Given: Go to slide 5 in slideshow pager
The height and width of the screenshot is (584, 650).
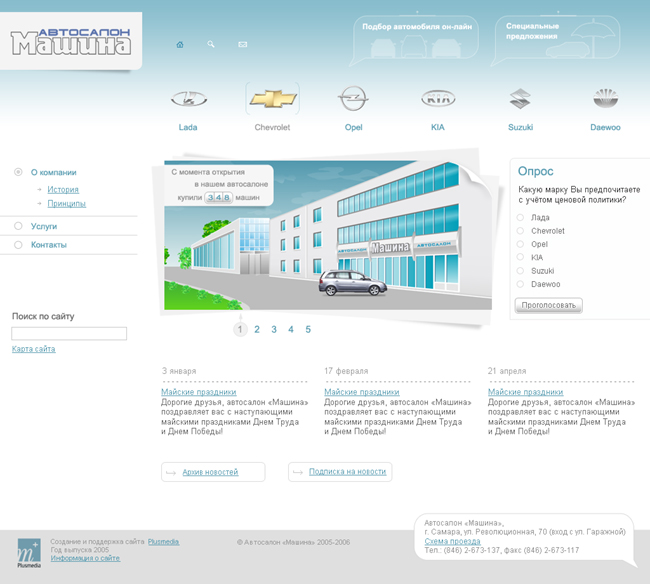Looking at the screenshot, I should click(x=308, y=330).
